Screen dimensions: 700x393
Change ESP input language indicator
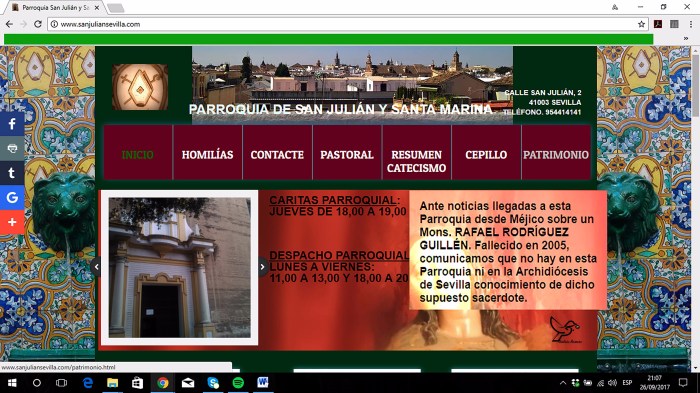point(627,383)
